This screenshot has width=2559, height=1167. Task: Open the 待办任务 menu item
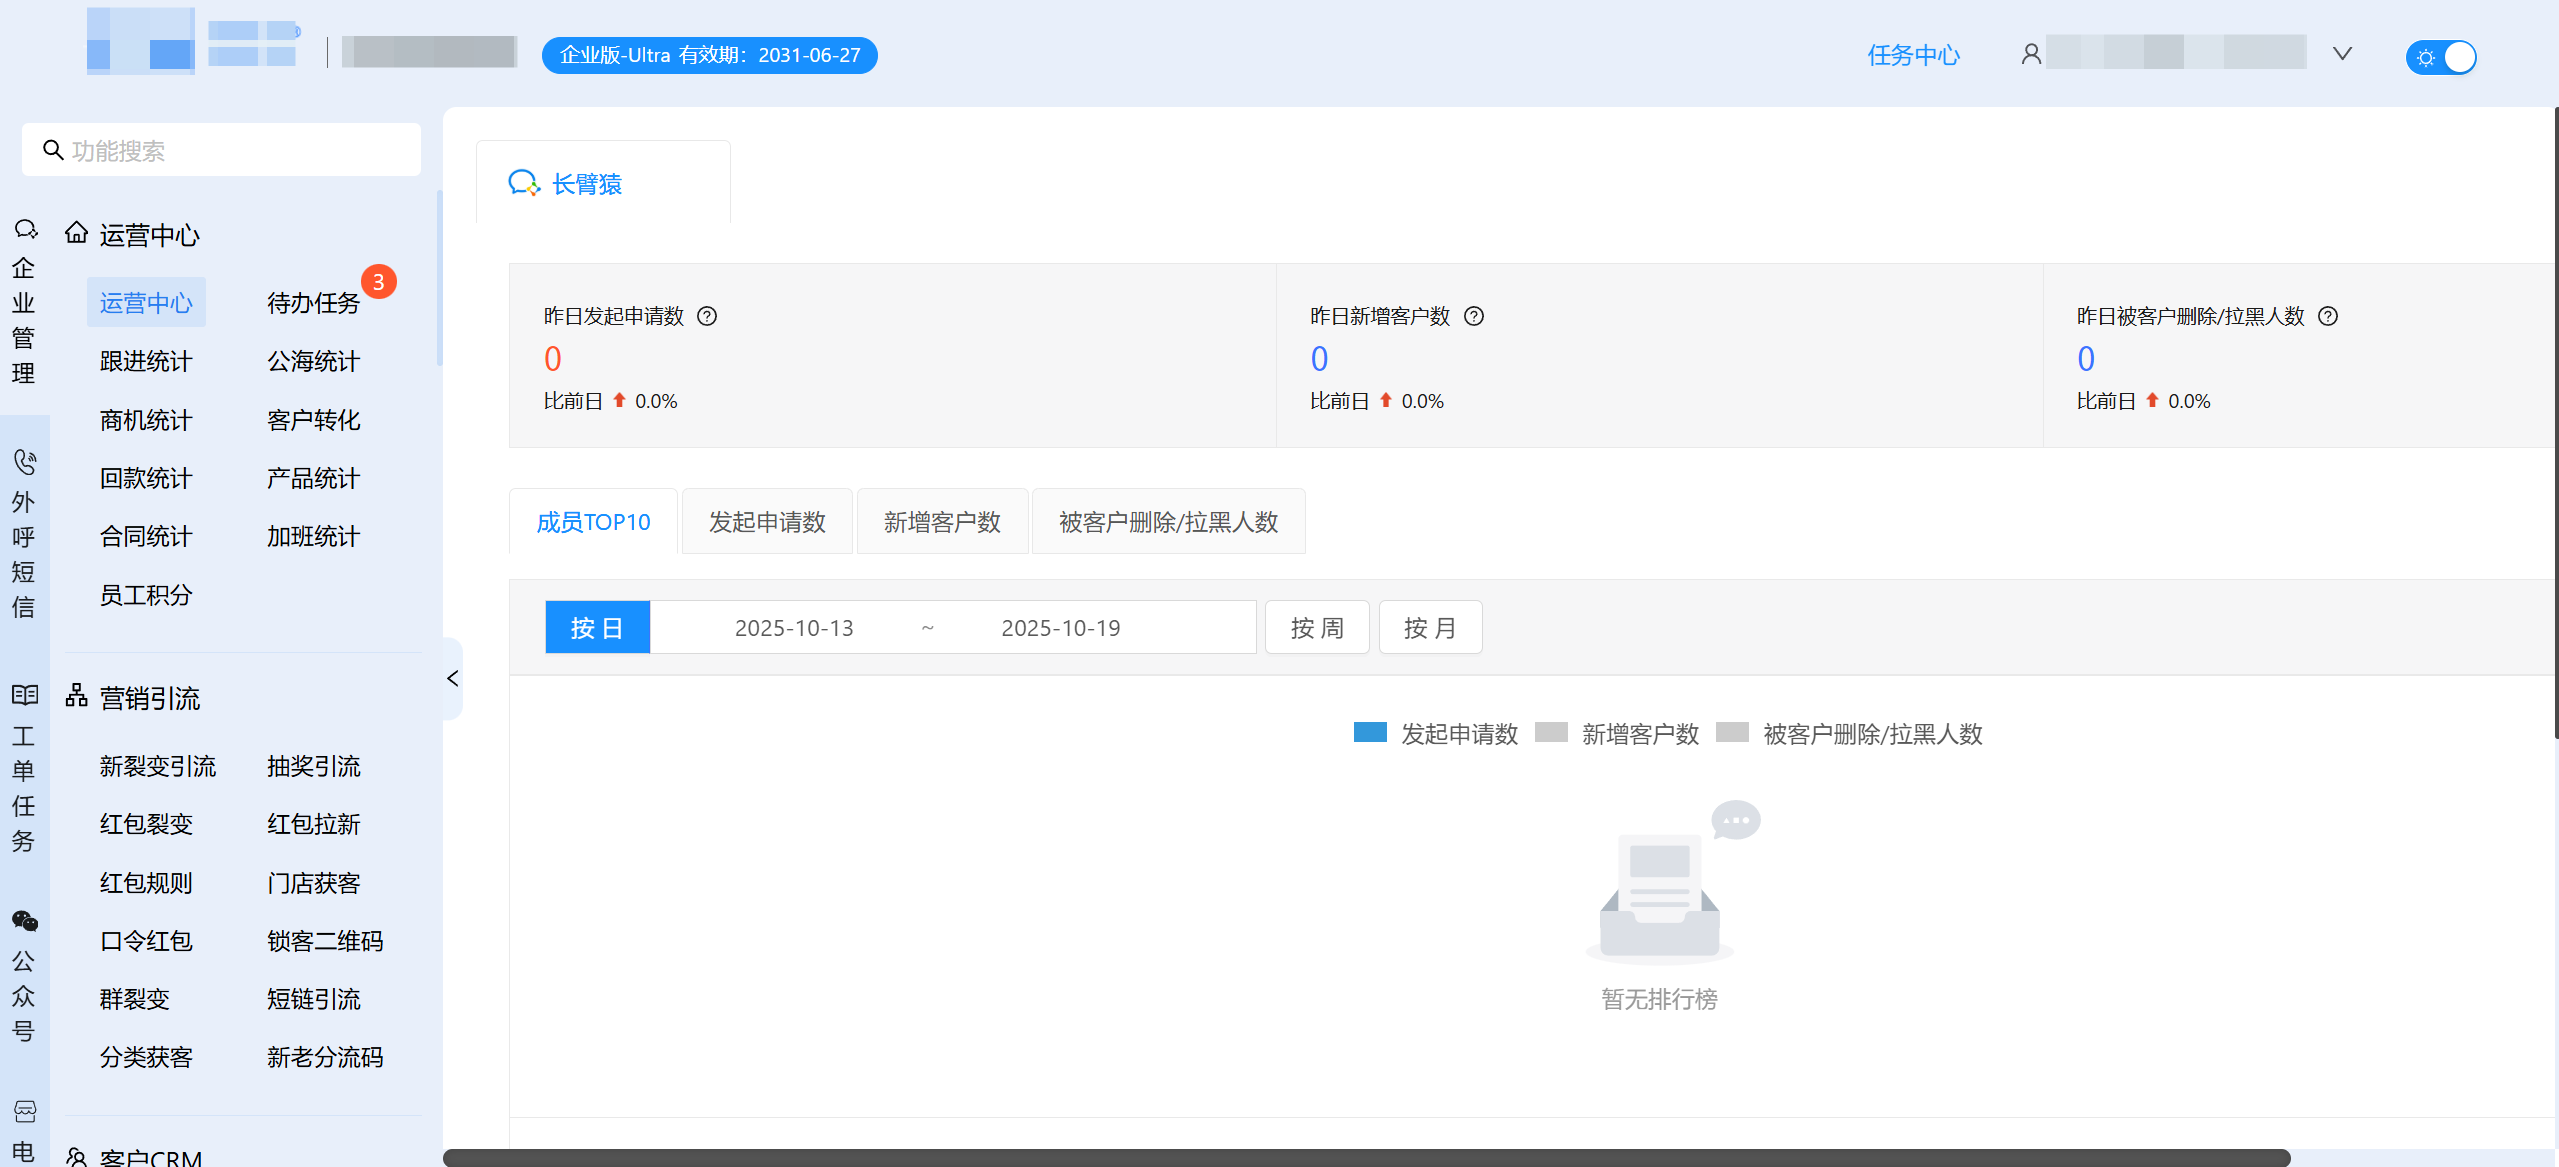coord(313,303)
